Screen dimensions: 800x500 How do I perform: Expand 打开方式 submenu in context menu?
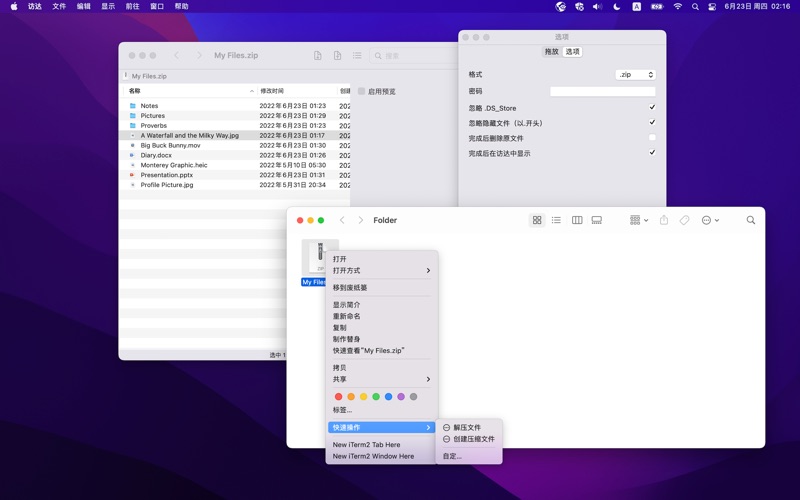(x=382, y=270)
